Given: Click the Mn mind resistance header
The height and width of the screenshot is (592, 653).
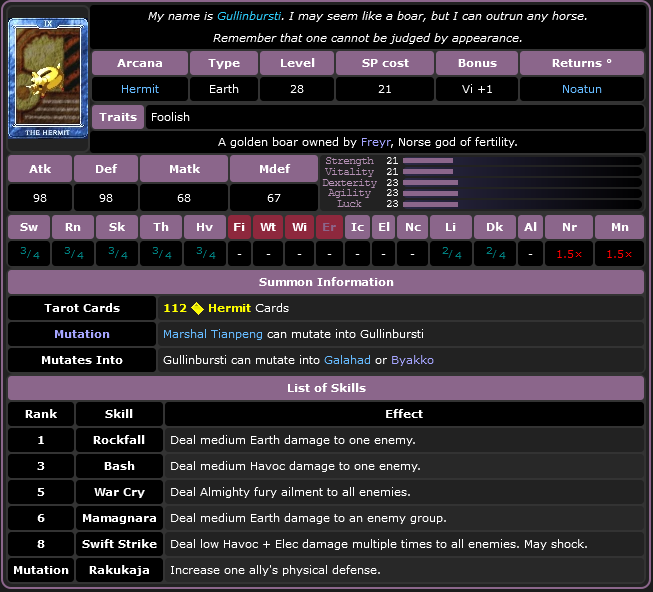Looking at the screenshot, I should click(619, 227).
